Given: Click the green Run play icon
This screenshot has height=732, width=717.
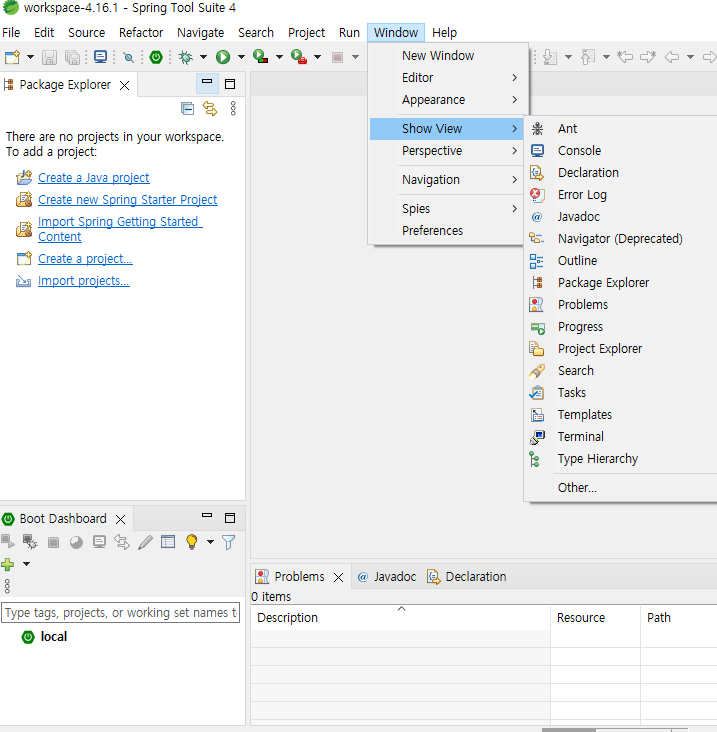Looking at the screenshot, I should [223, 57].
